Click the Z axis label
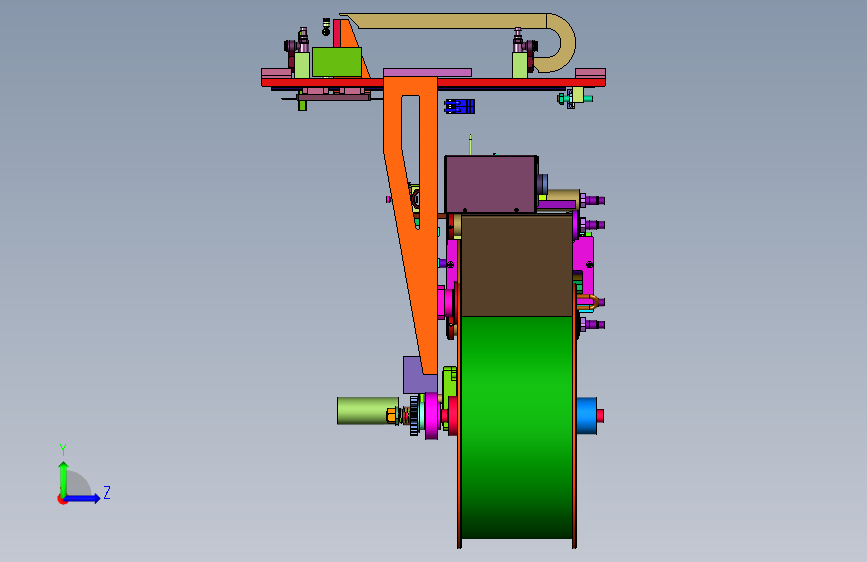This screenshot has height=562, width=867. (107, 492)
